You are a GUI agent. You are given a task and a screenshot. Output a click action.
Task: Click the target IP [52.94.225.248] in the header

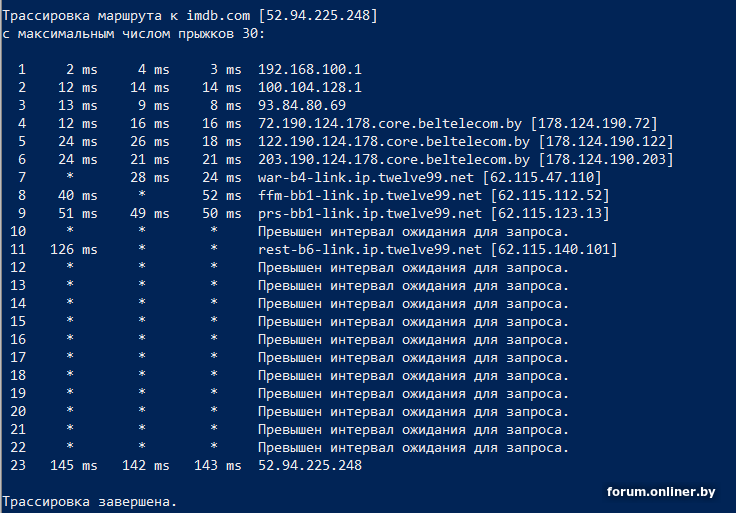[x=318, y=15]
